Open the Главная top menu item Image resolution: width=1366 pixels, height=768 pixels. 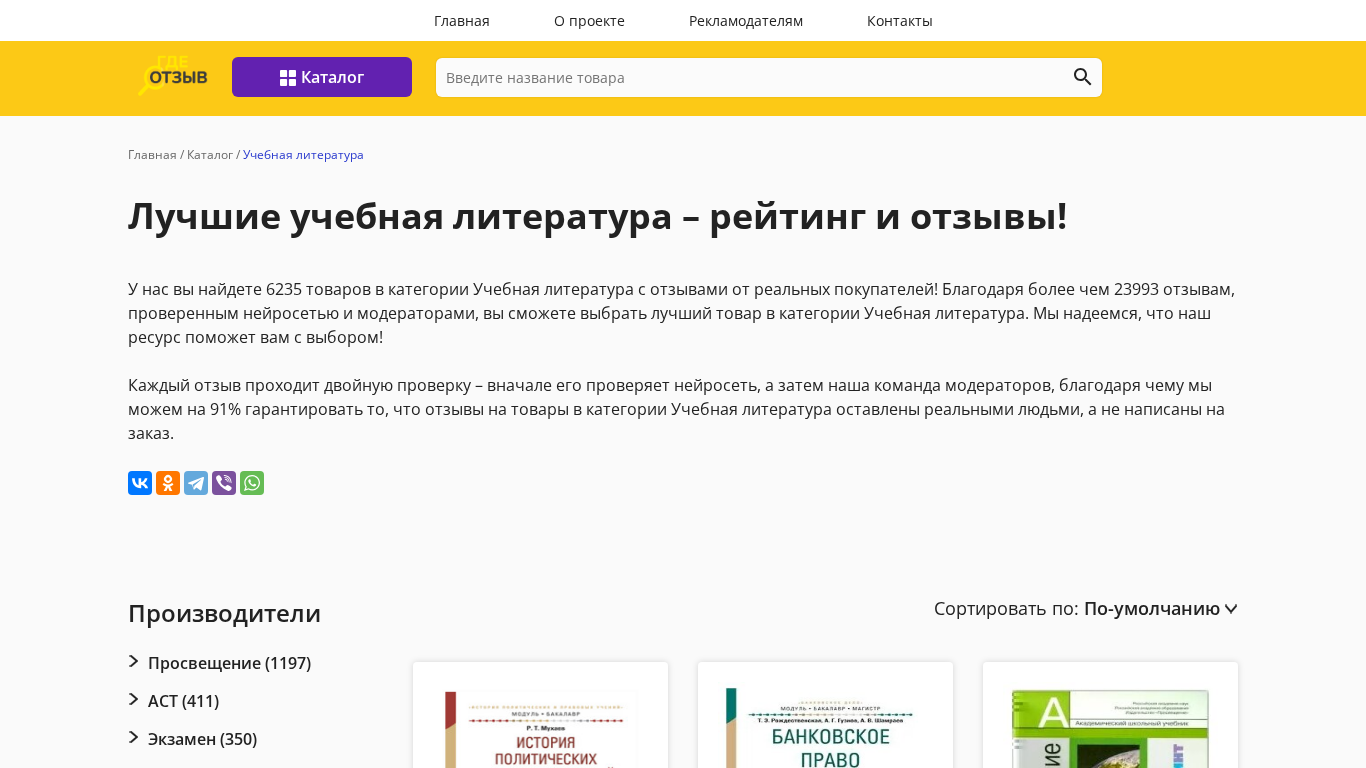[462, 21]
